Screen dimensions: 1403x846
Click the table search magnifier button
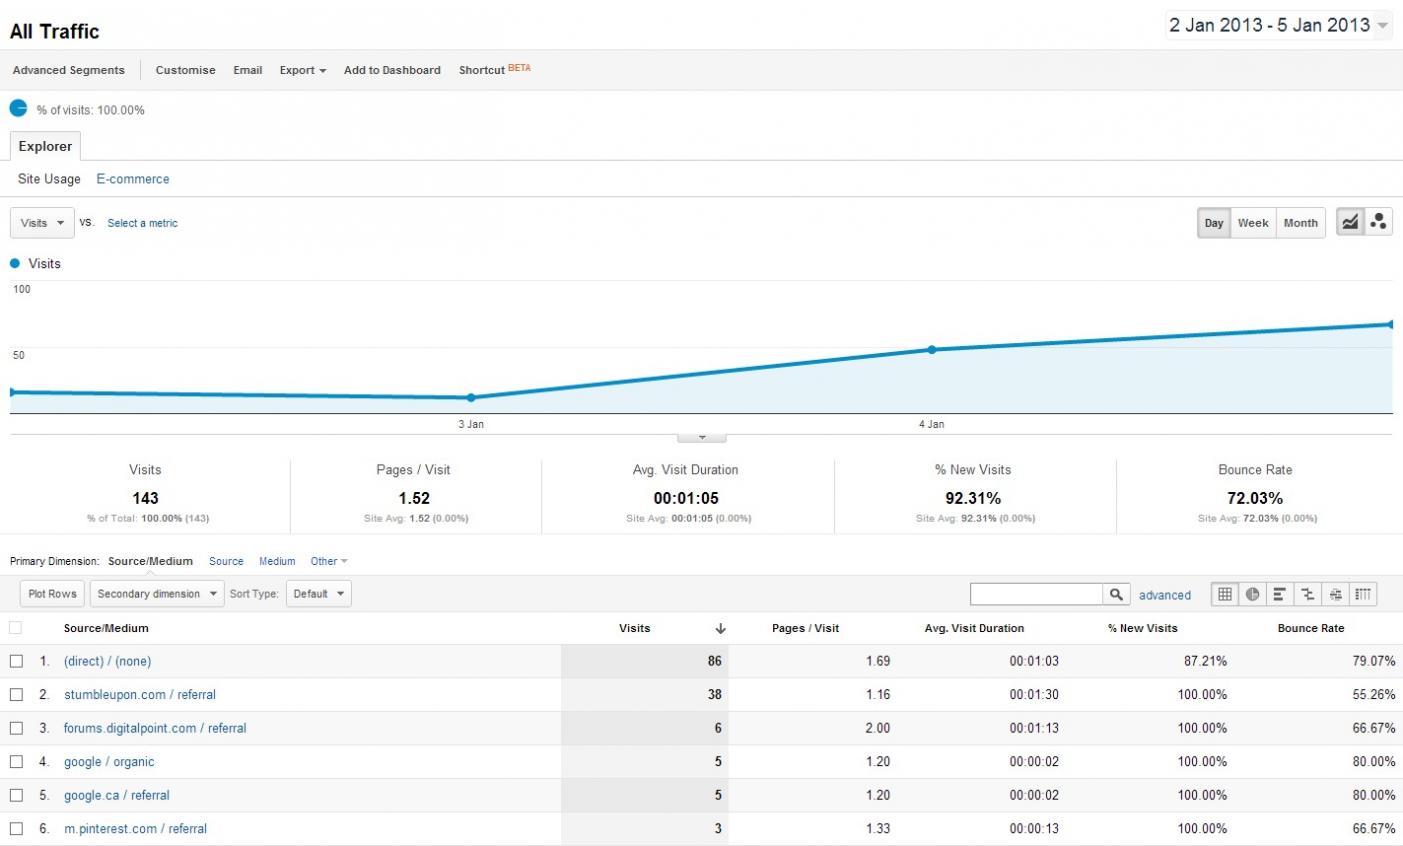click(1116, 594)
